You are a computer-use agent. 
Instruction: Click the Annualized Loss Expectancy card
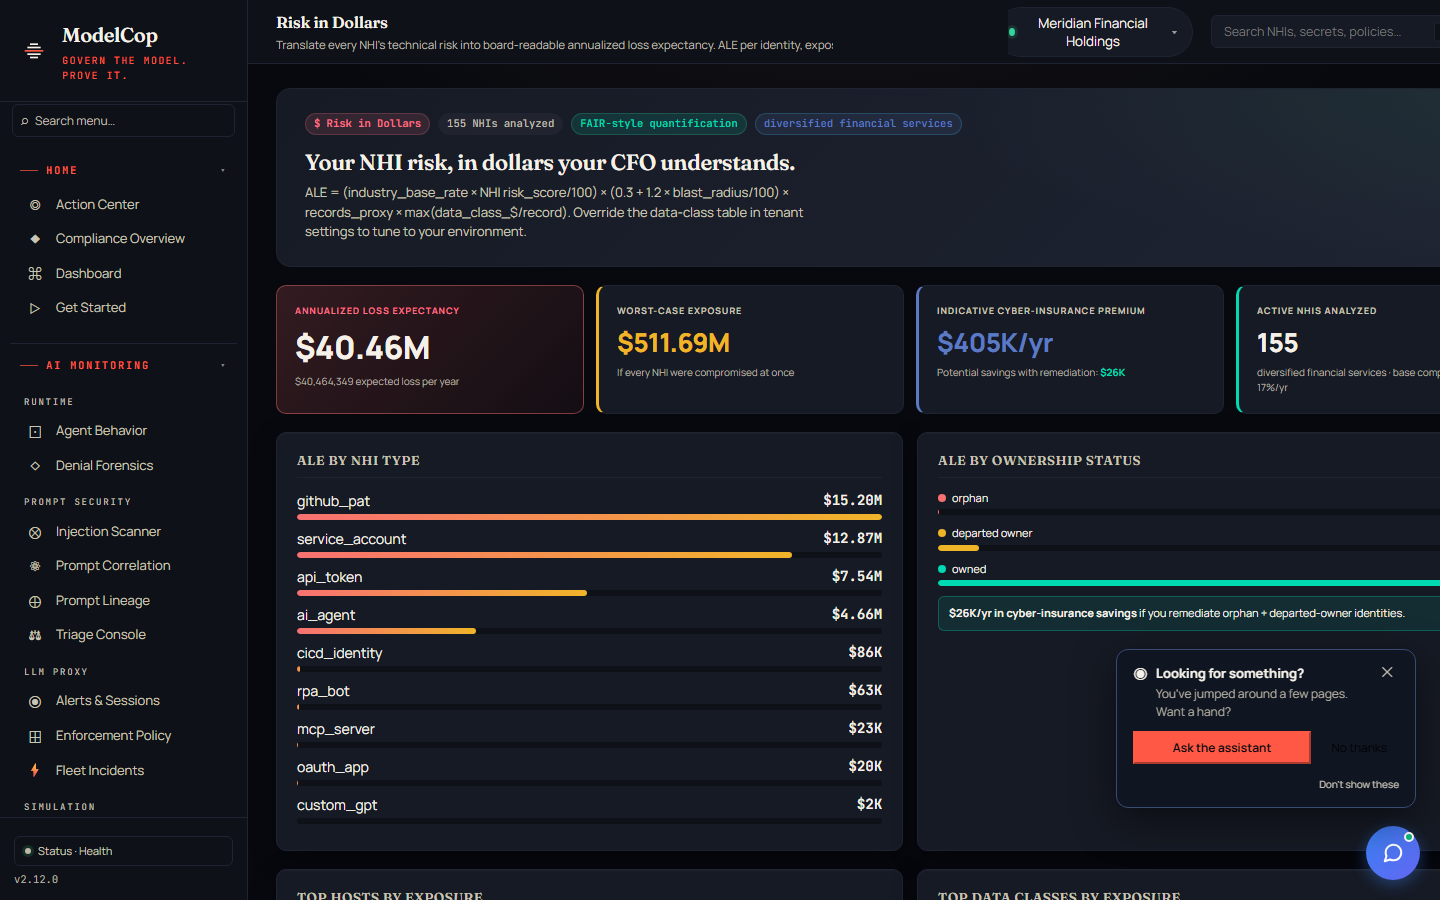tap(430, 350)
